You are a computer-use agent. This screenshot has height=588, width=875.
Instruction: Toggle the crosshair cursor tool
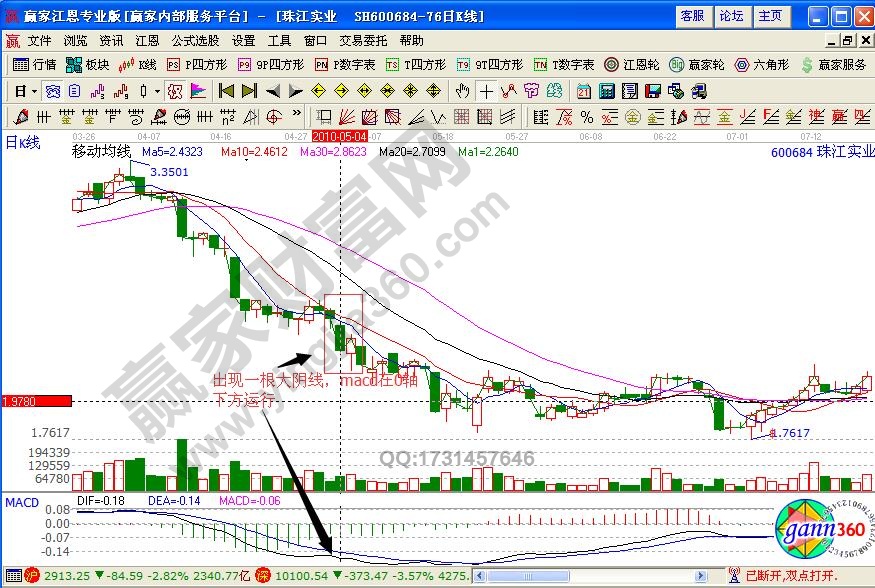[486, 90]
